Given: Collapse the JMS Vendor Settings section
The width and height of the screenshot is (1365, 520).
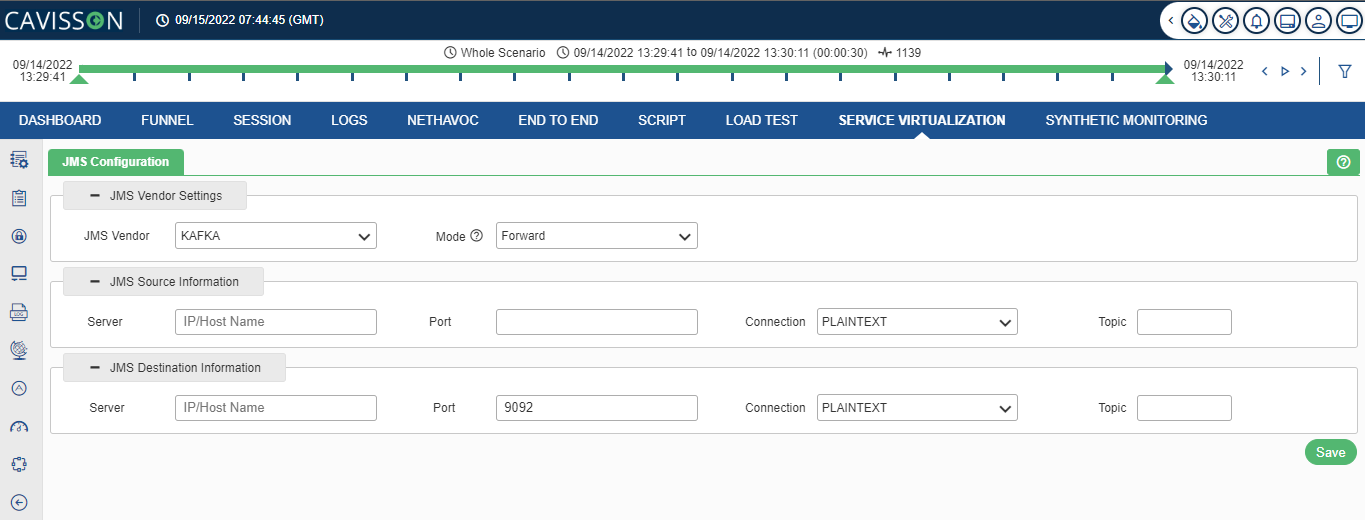Looking at the screenshot, I should tap(95, 196).
